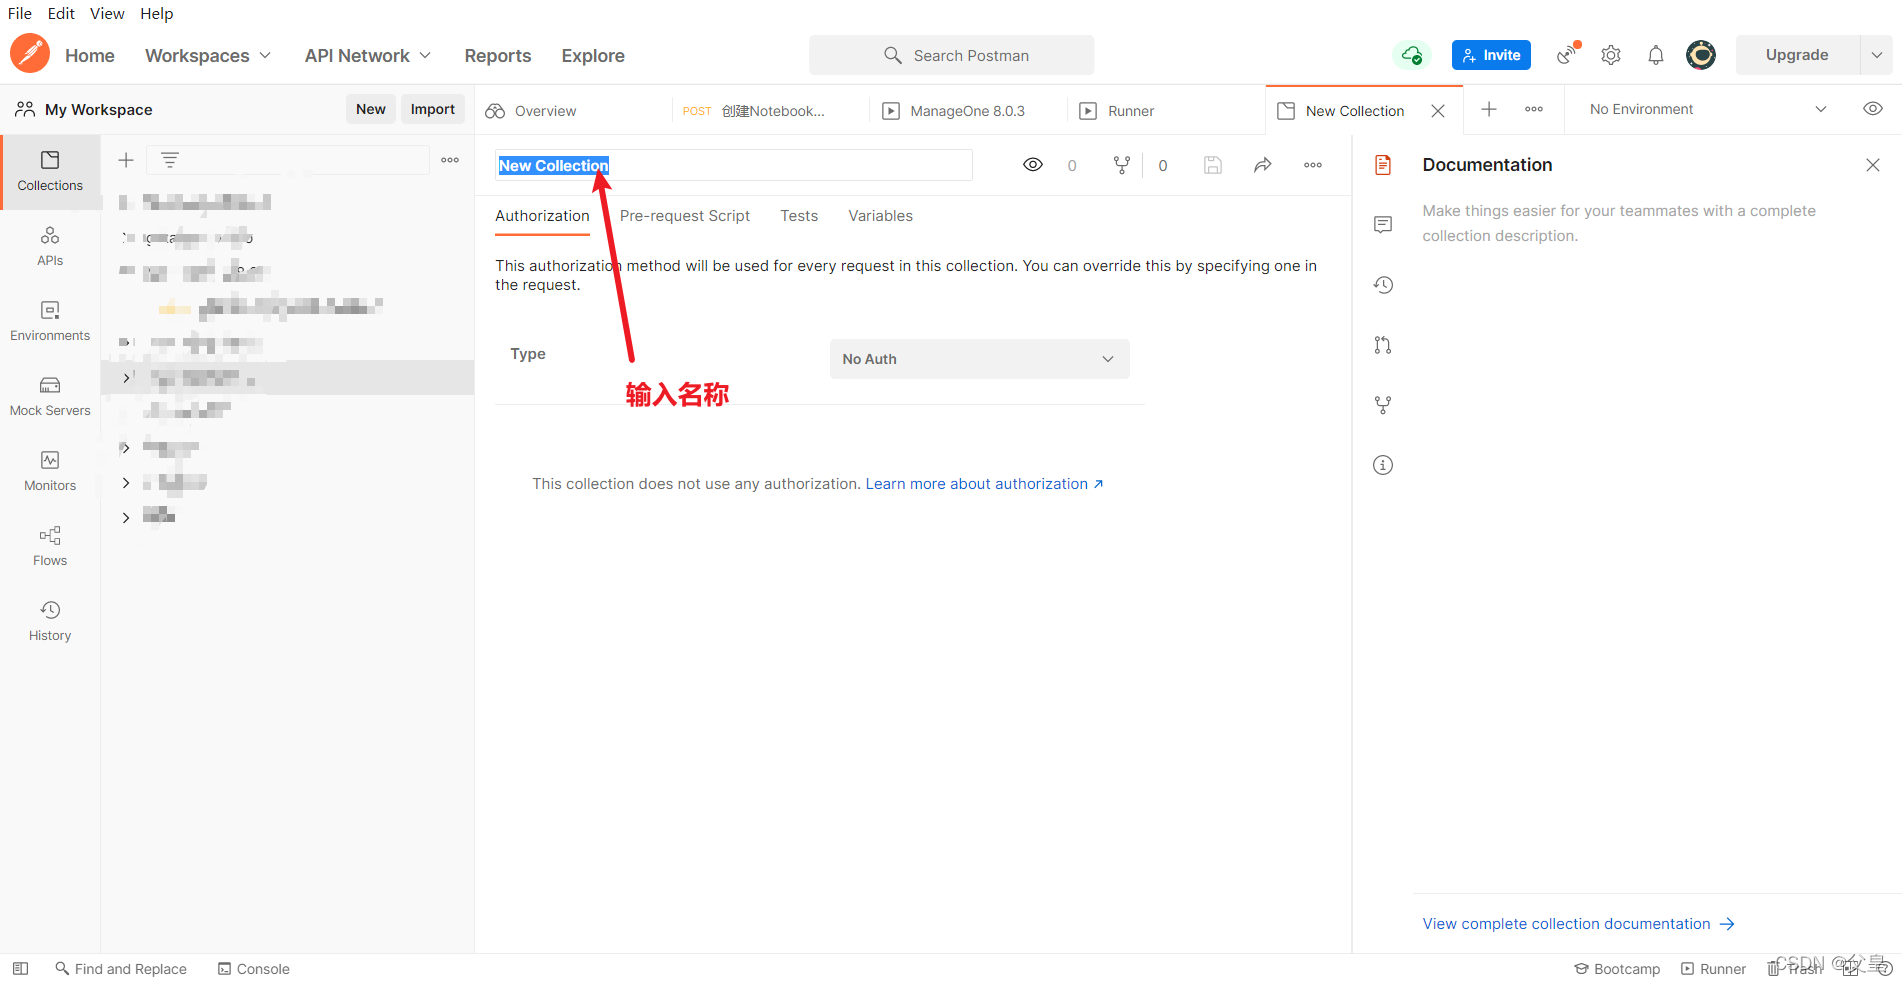Open the satellite capture requests icon
1902x983 pixels.
tap(1568, 54)
